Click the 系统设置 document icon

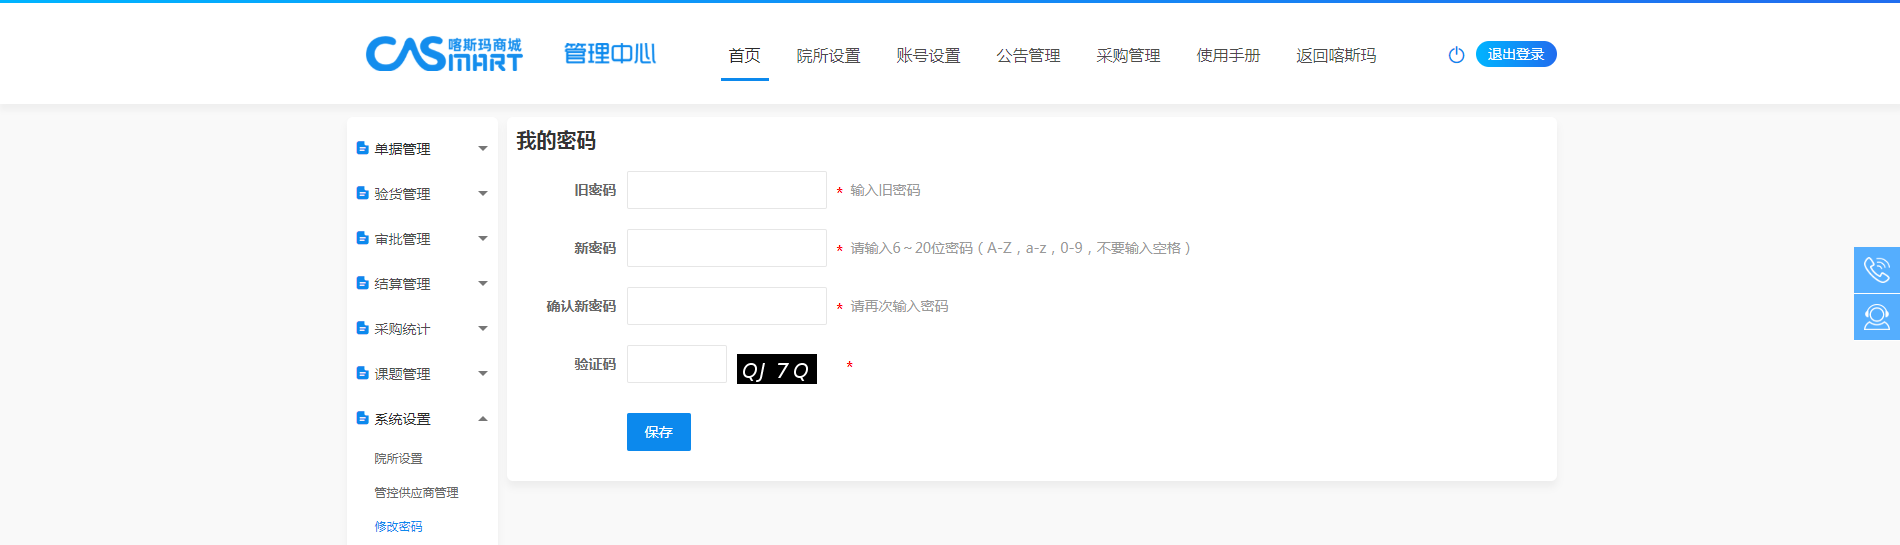(x=362, y=418)
